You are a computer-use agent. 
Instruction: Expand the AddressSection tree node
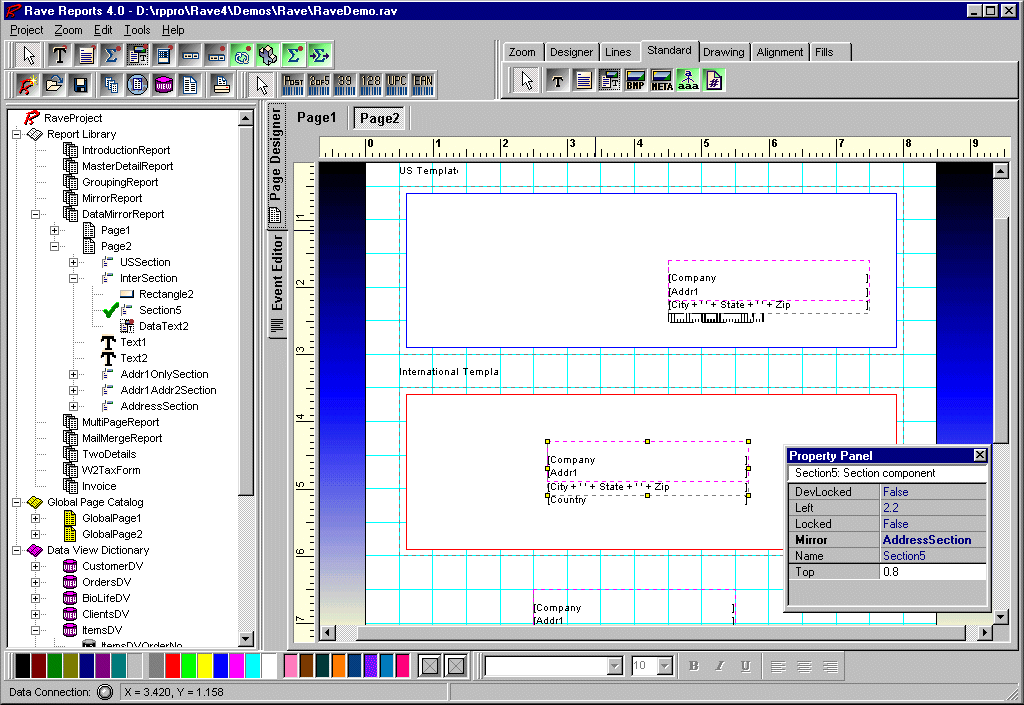[x=74, y=407]
